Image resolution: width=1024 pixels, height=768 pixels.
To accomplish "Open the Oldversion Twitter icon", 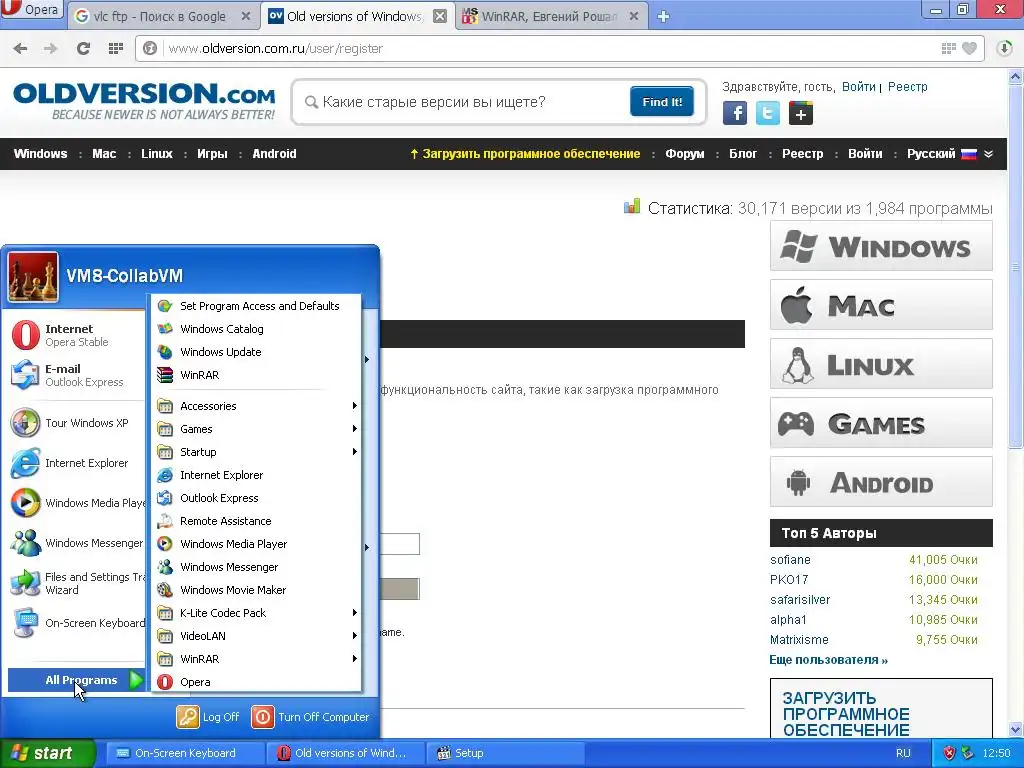I will [x=767, y=113].
